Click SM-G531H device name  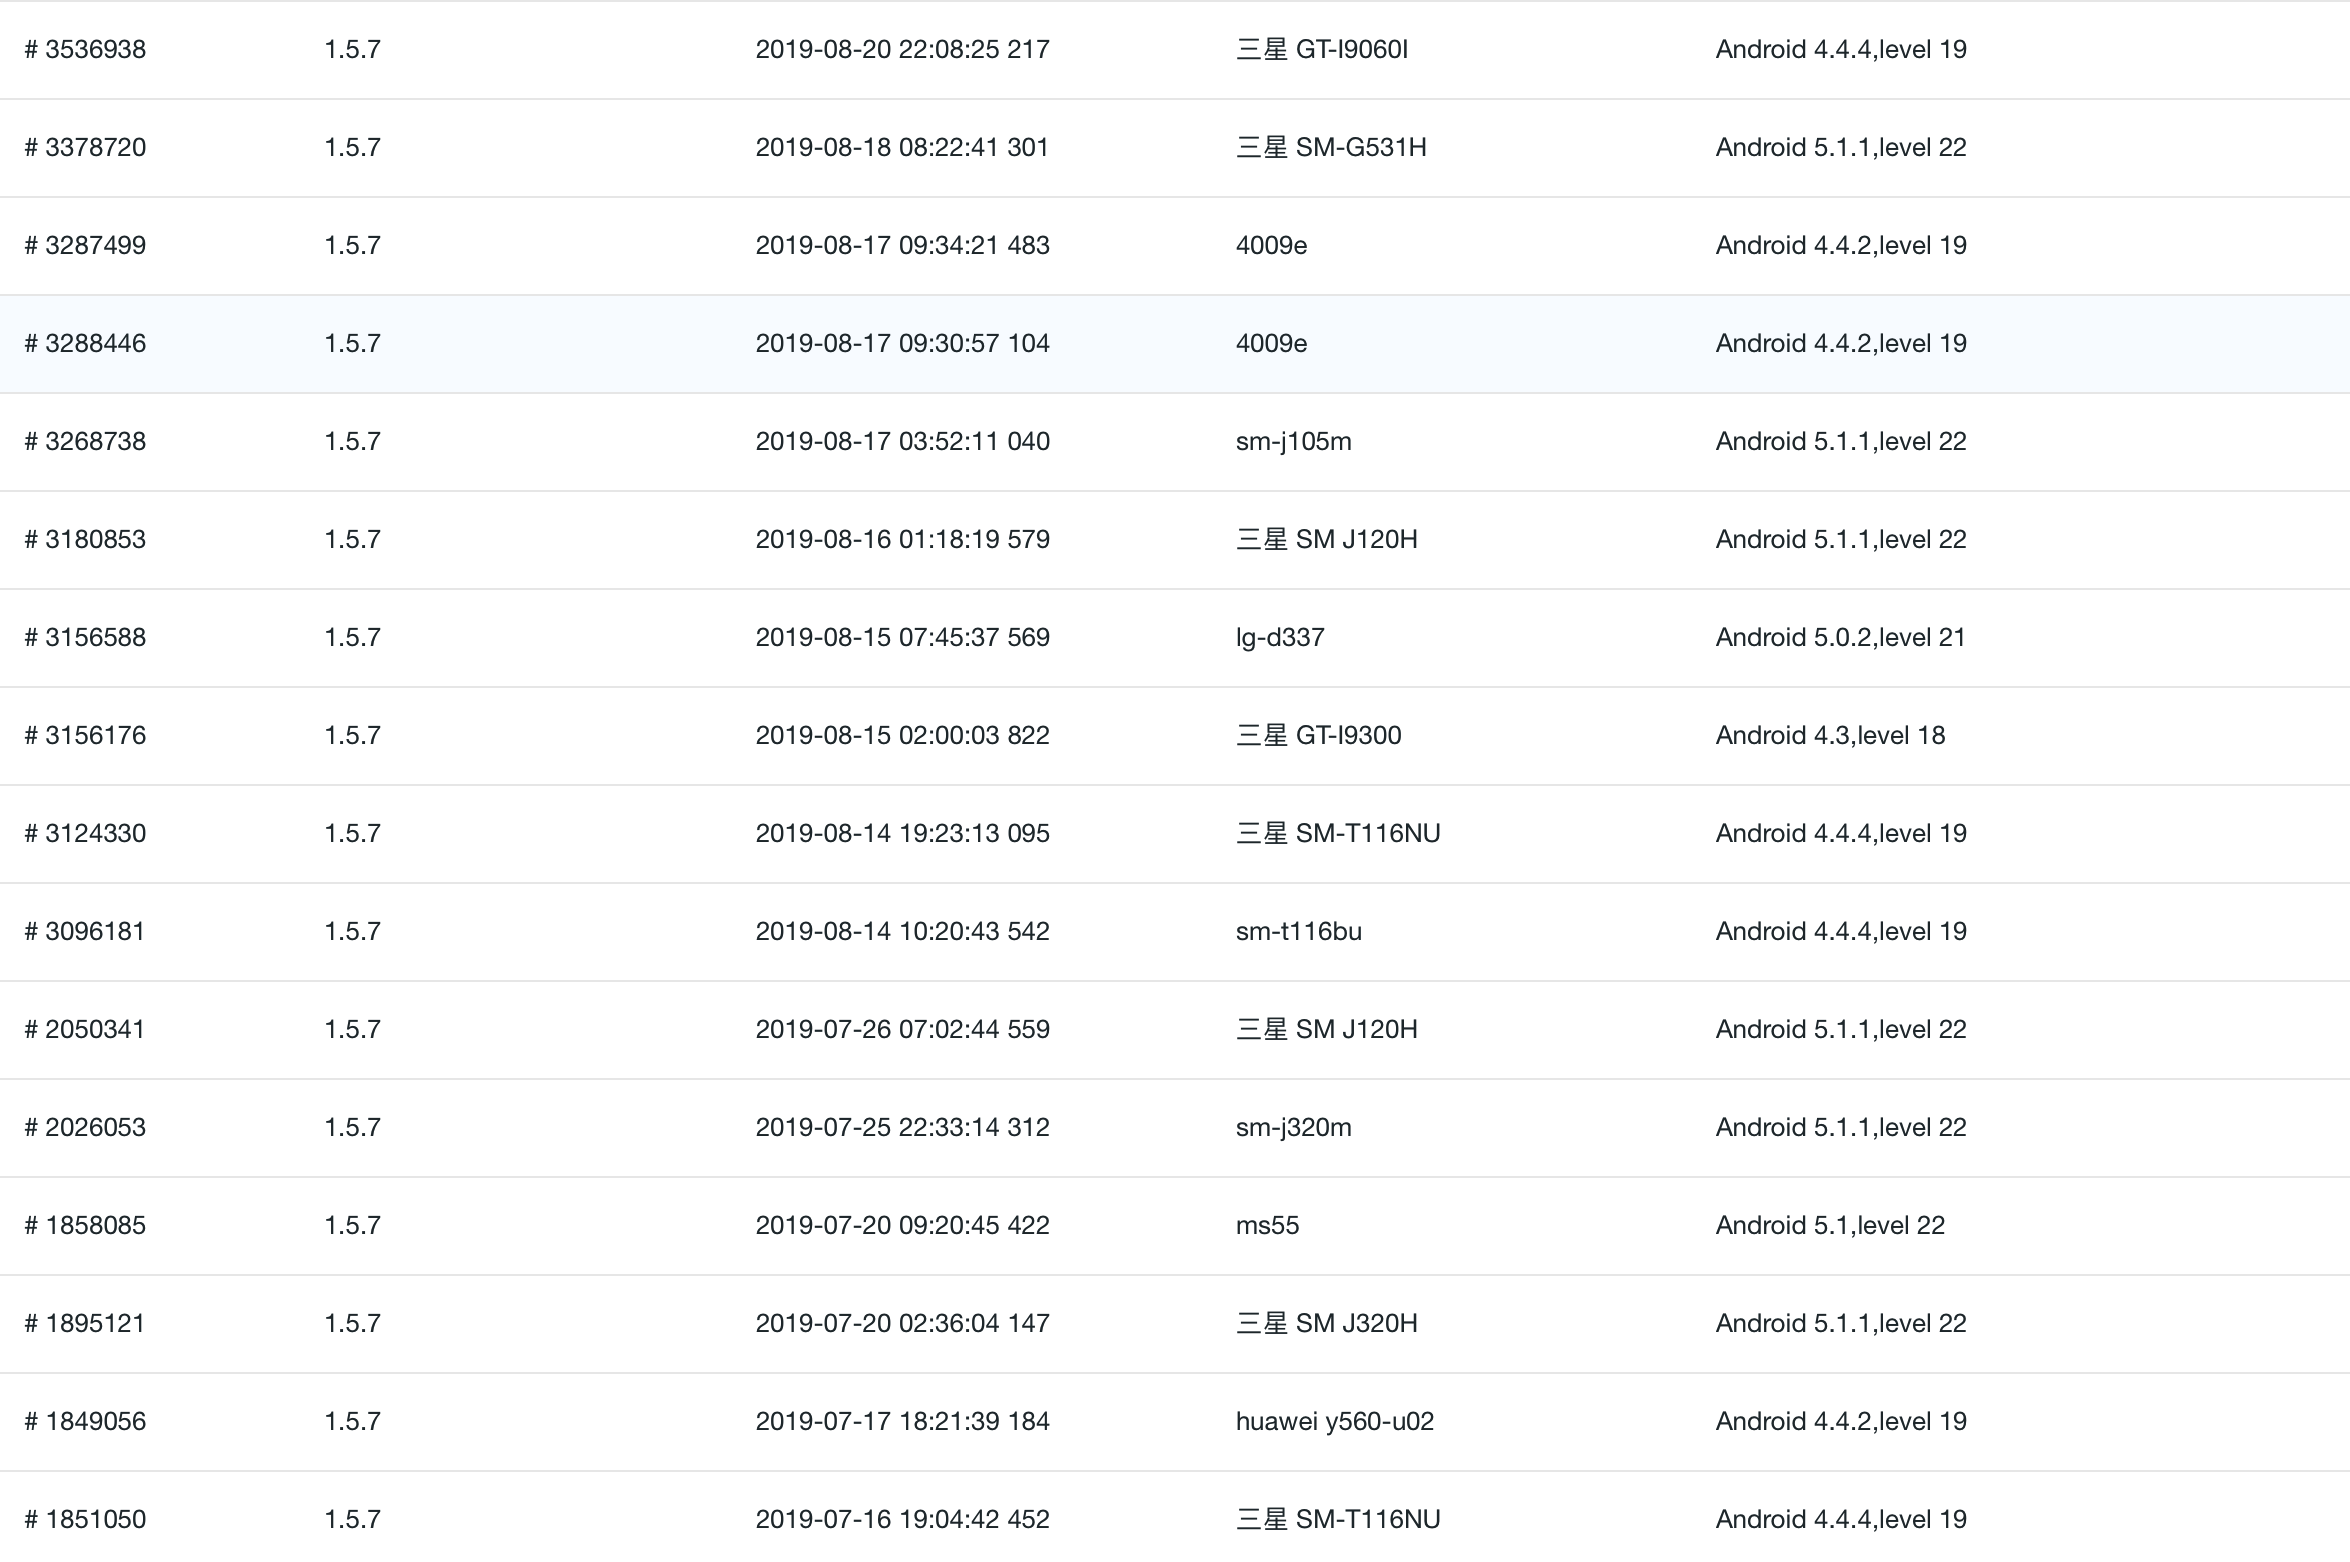click(x=1331, y=147)
